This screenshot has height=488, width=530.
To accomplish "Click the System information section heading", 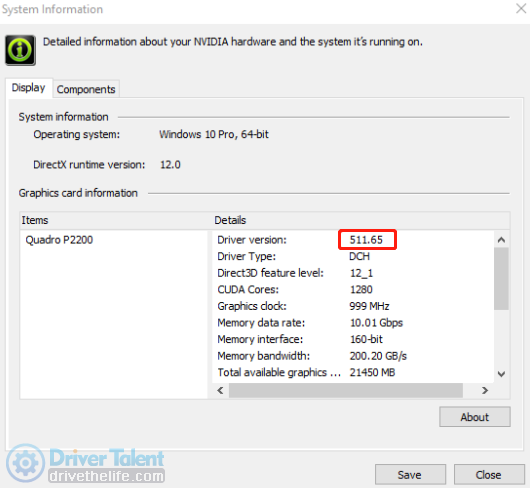I will click(64, 117).
